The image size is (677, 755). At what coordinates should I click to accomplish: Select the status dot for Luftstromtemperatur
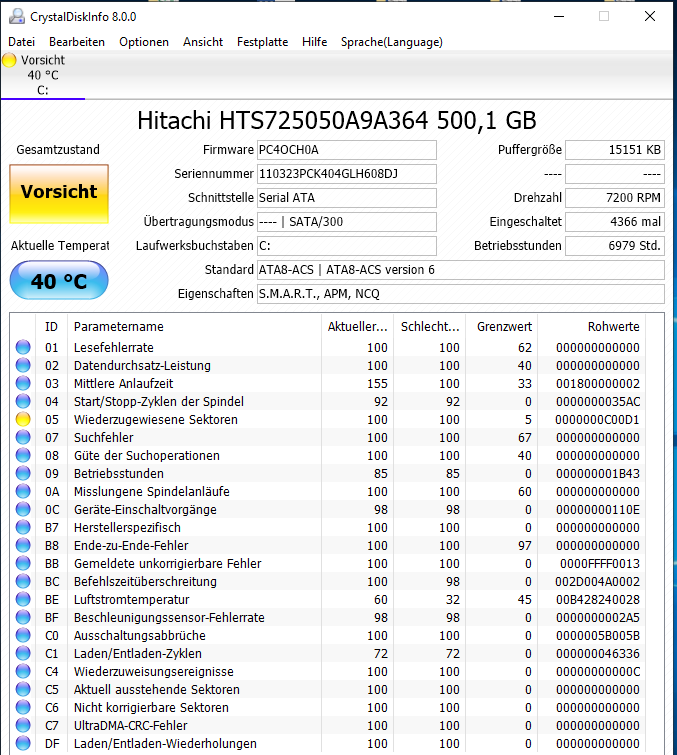coord(23,599)
